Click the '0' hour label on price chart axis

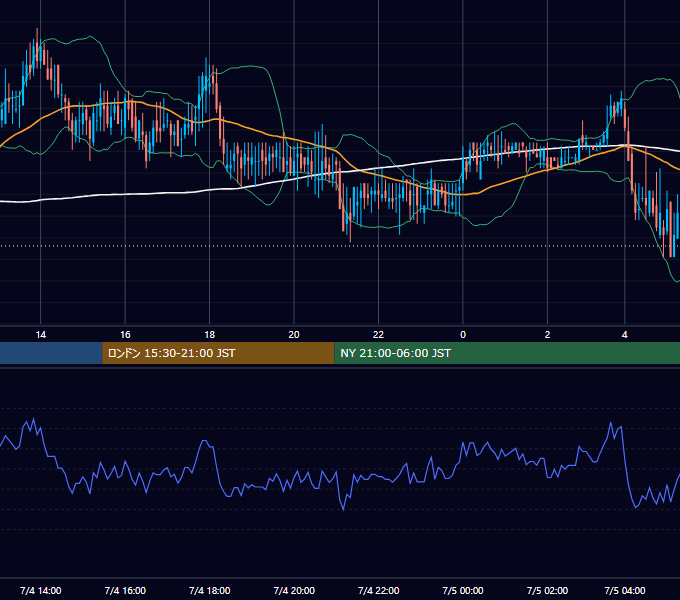tap(463, 335)
